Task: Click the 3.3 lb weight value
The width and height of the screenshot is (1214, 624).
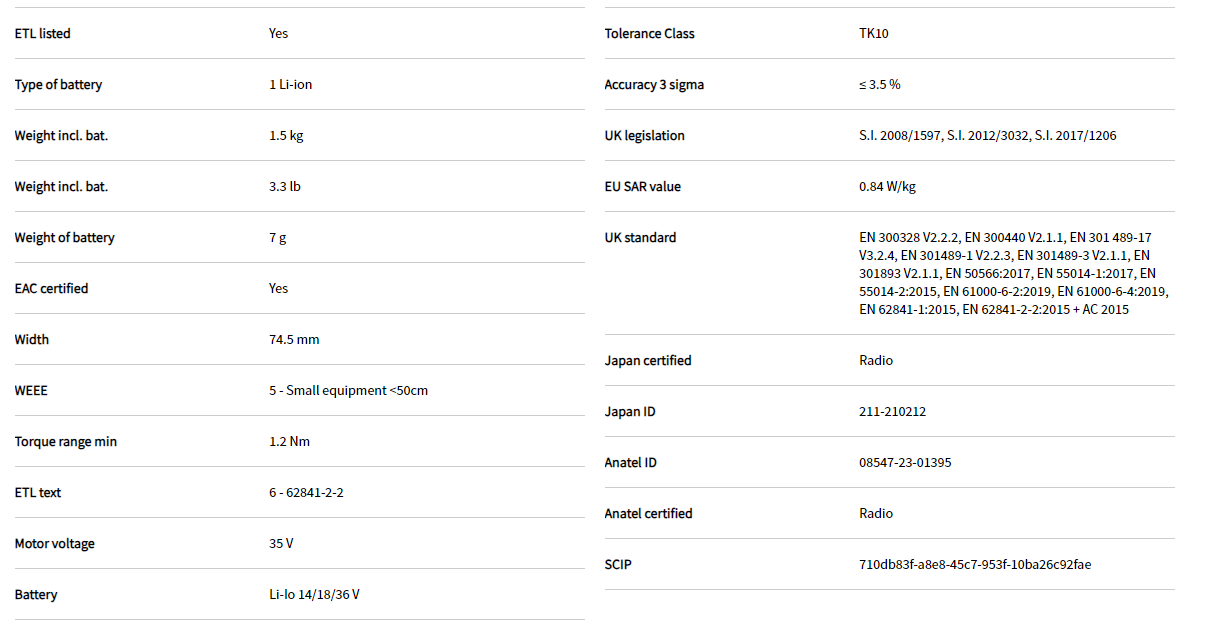Action: point(284,186)
